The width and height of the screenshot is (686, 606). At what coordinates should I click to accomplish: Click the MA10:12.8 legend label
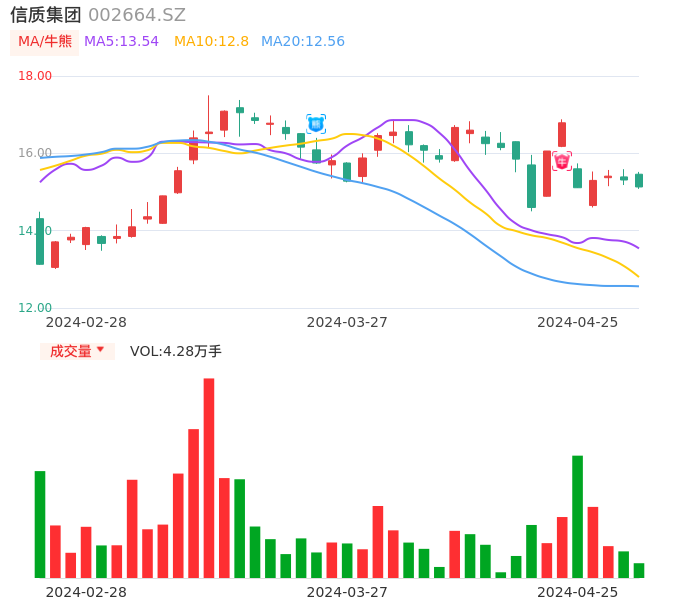click(211, 42)
